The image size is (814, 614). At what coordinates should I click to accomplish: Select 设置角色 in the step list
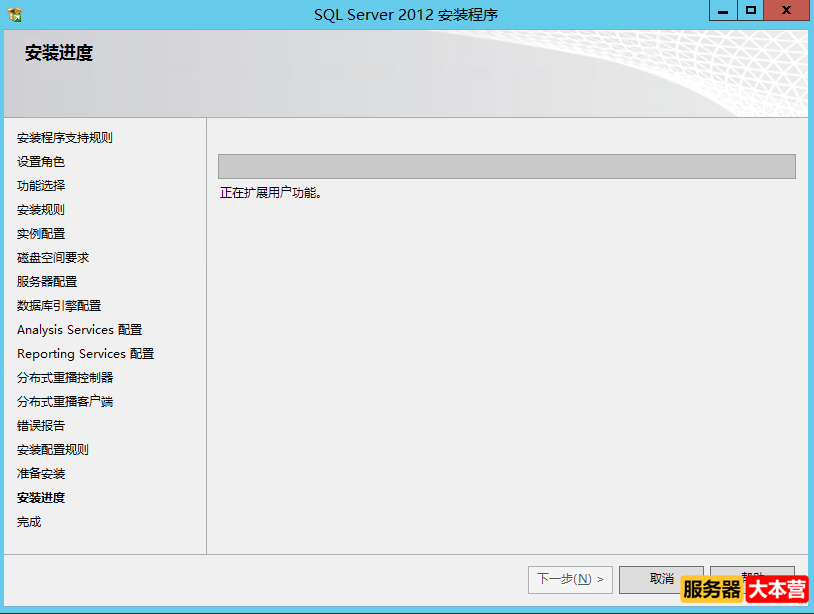click(41, 161)
